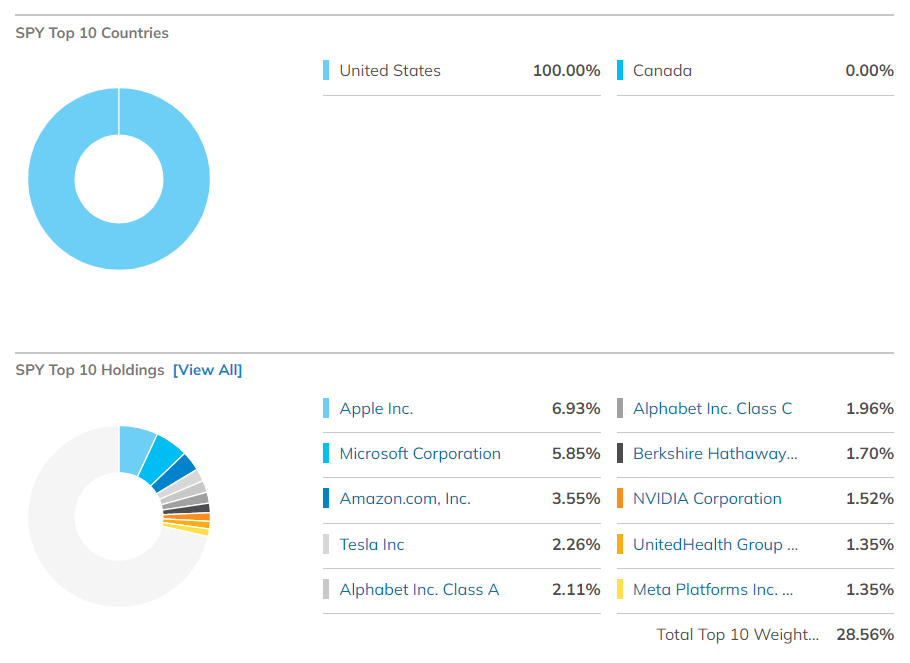Click the SPY Top 10 Holdings heading
910x663 pixels.
(90, 370)
